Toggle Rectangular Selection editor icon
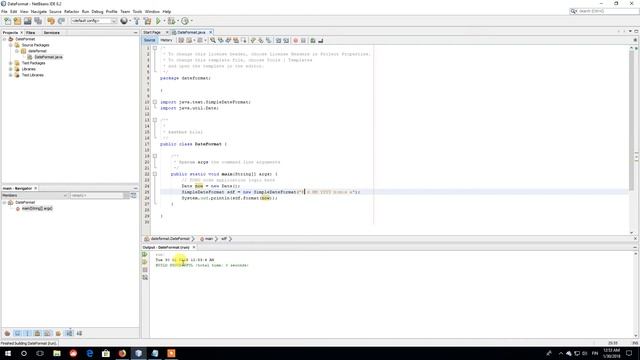The image size is (640, 360). pos(244,40)
